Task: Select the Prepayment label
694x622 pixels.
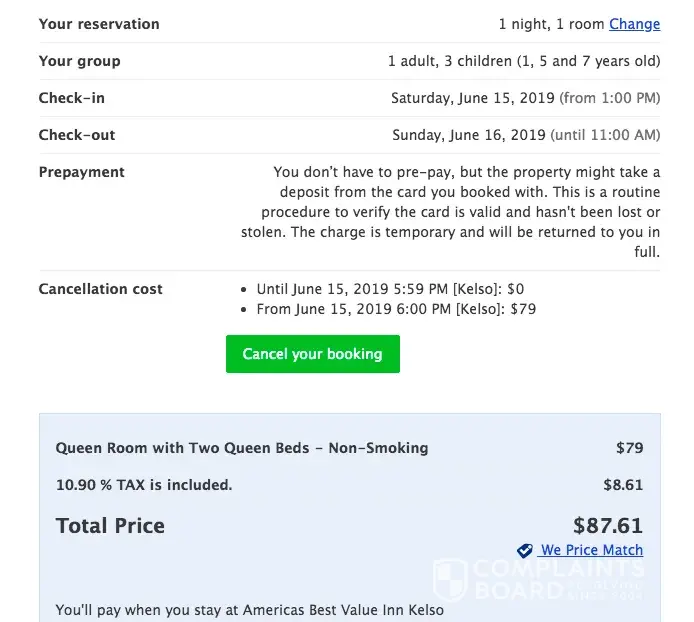Action: pos(82,172)
